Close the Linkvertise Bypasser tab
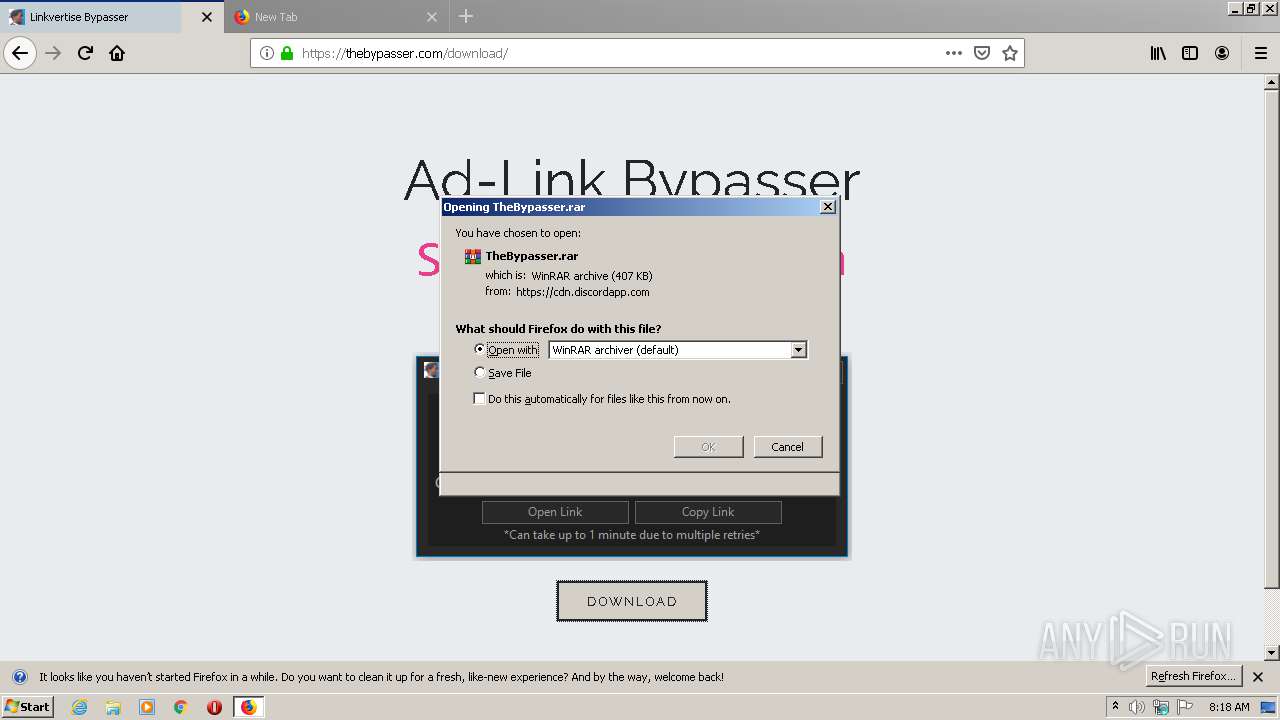1280x720 pixels. 207,17
